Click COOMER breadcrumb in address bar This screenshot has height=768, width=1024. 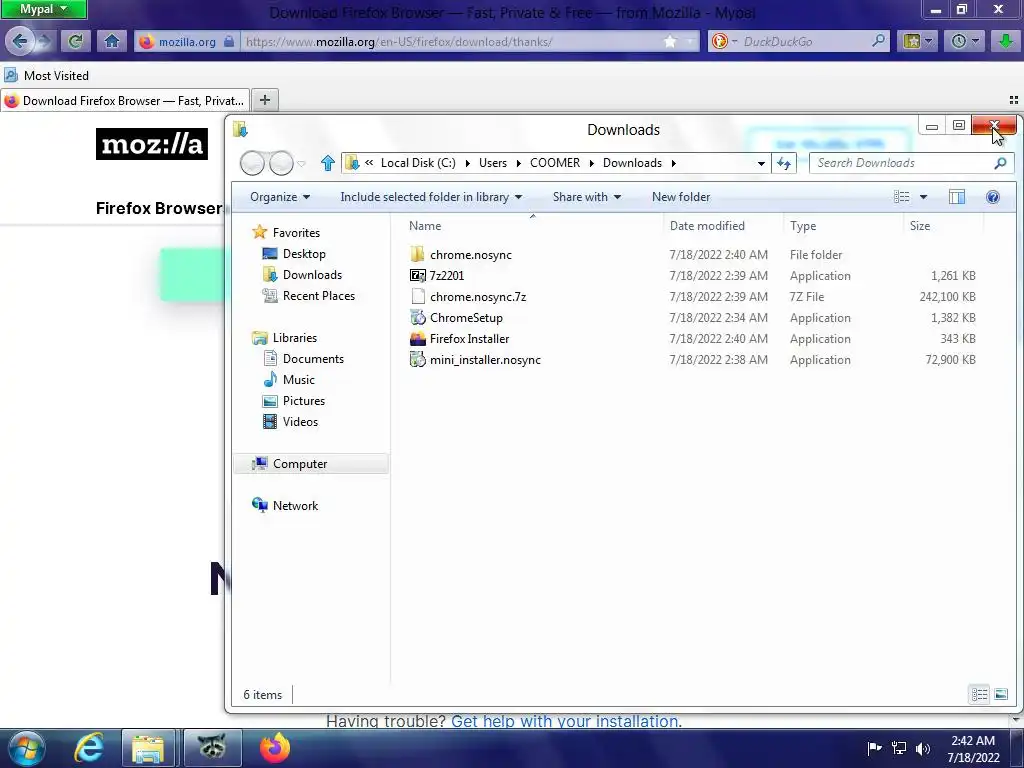click(x=554, y=163)
